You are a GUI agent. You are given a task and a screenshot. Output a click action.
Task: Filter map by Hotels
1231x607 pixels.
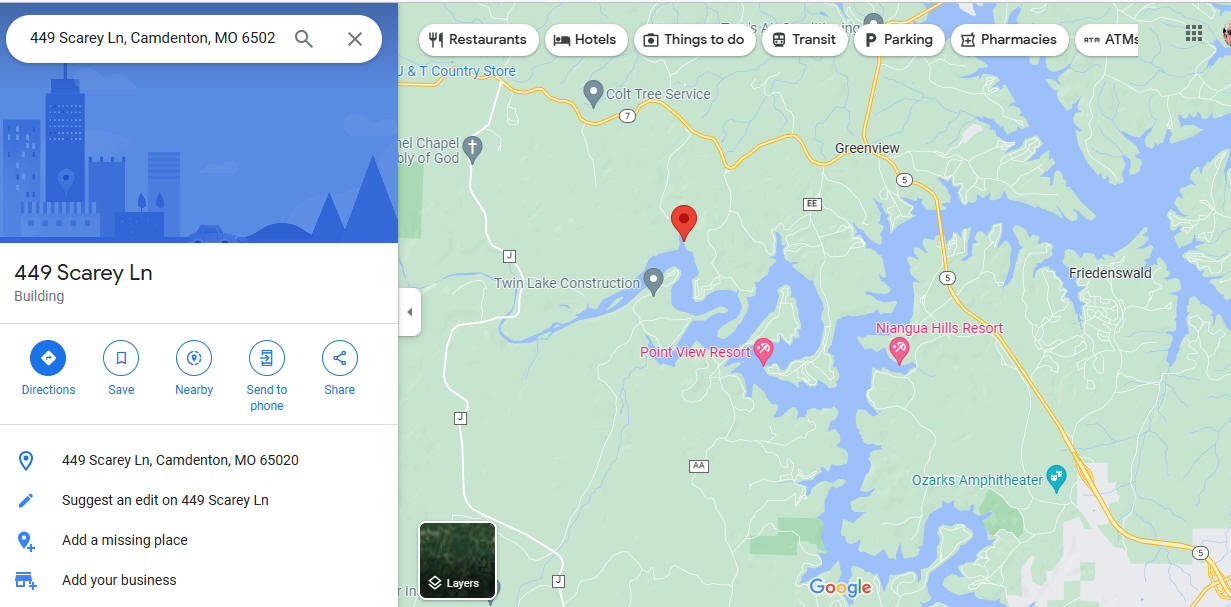(586, 40)
